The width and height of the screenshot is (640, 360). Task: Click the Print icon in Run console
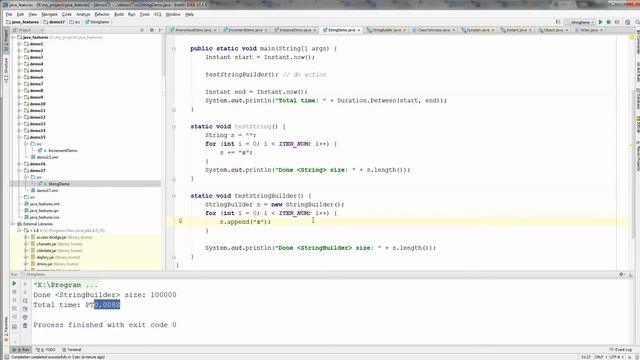coord(25,317)
